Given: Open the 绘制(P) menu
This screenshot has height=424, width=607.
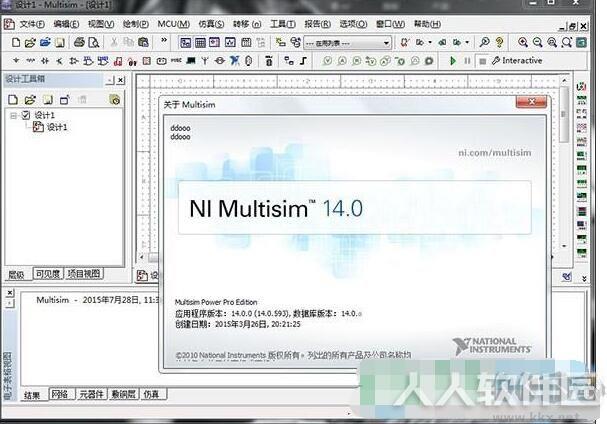Looking at the screenshot, I should [135, 24].
